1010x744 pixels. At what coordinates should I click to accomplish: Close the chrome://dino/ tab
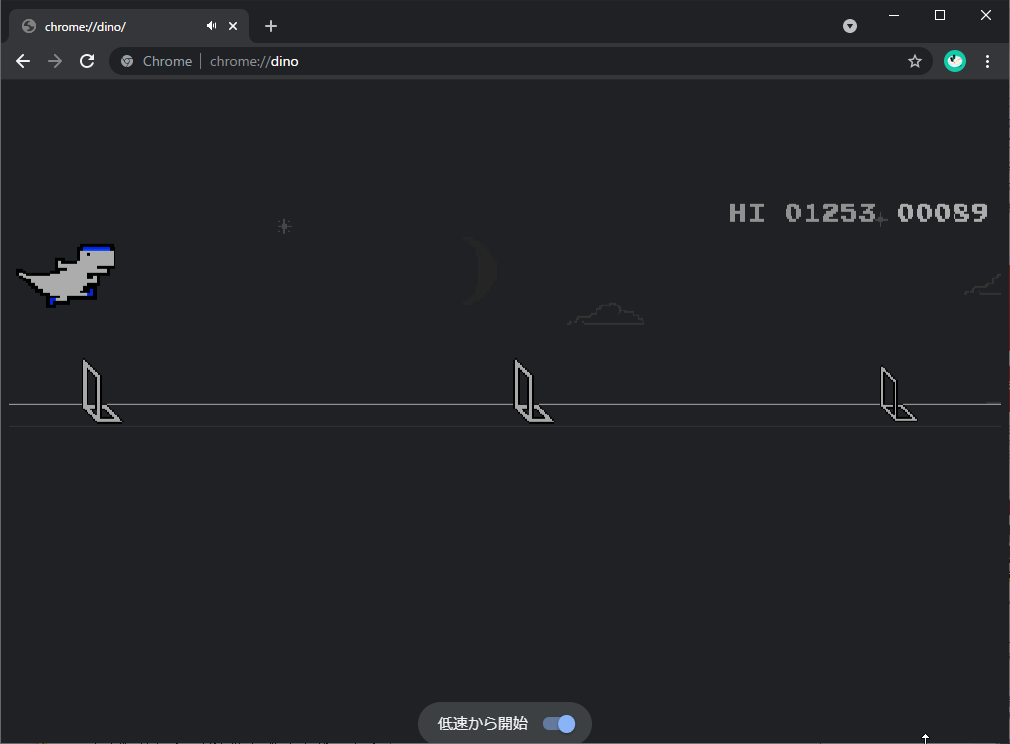coord(233,26)
